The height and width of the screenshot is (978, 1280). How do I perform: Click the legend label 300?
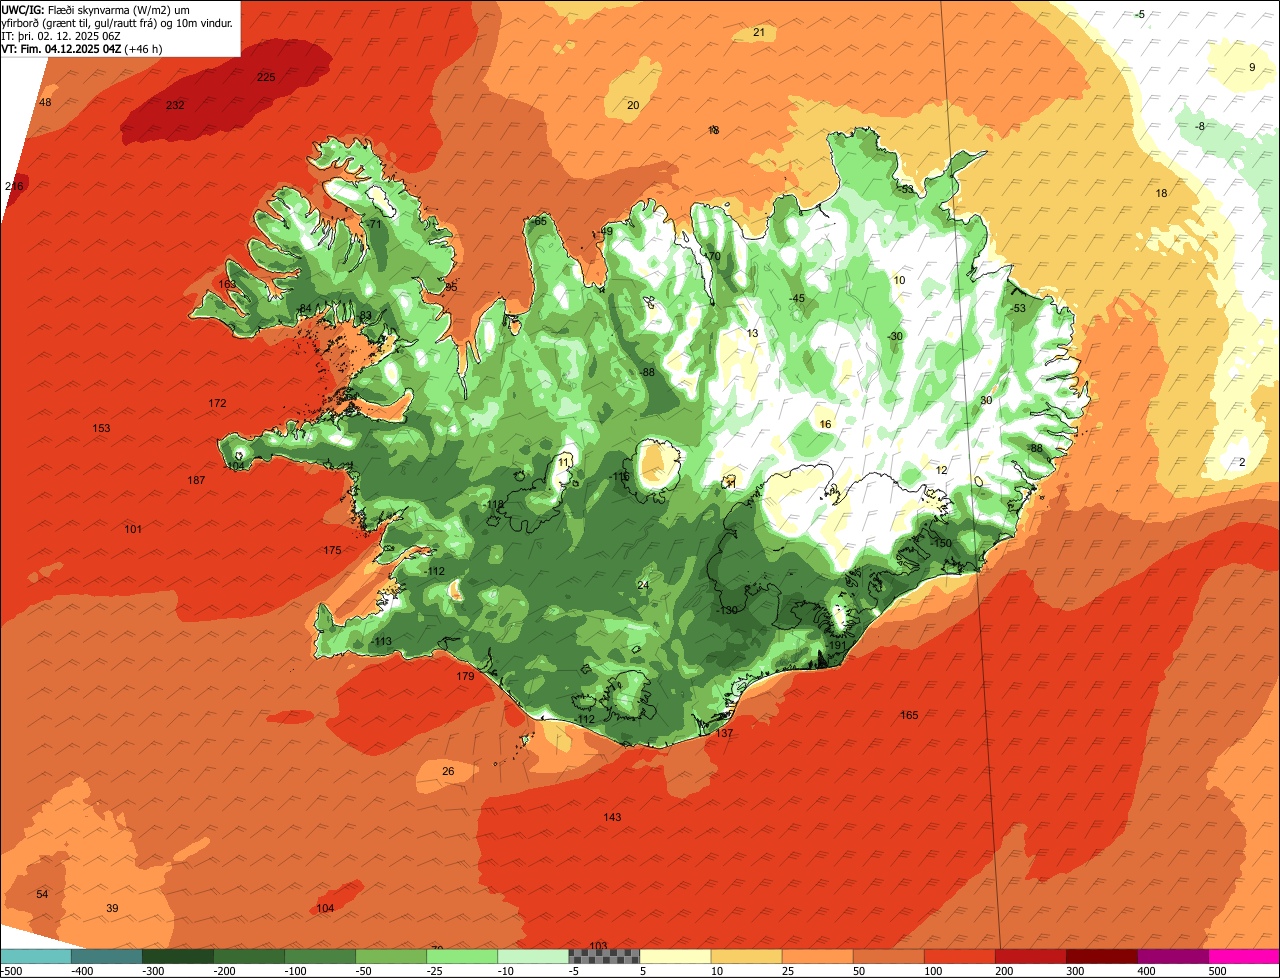(x=1075, y=971)
